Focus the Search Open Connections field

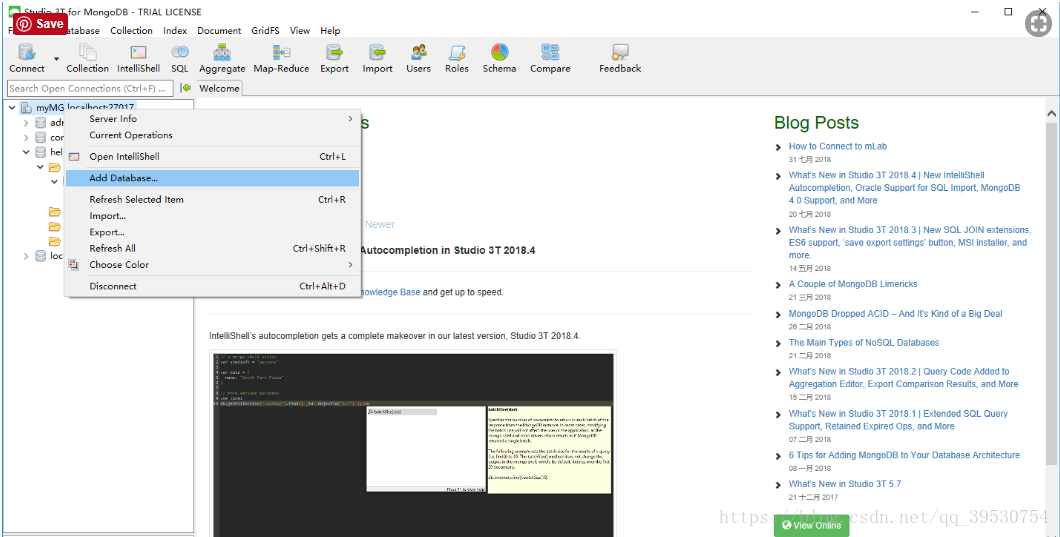click(90, 88)
